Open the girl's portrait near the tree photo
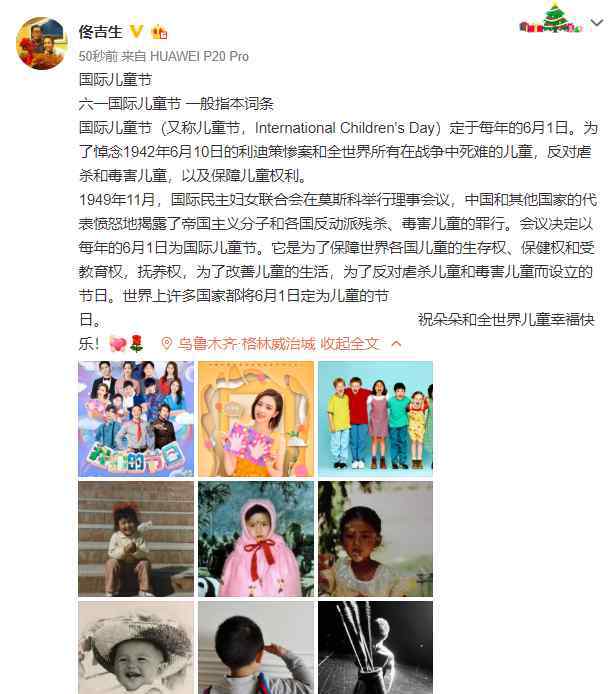The image size is (613, 694). click(x=375, y=539)
